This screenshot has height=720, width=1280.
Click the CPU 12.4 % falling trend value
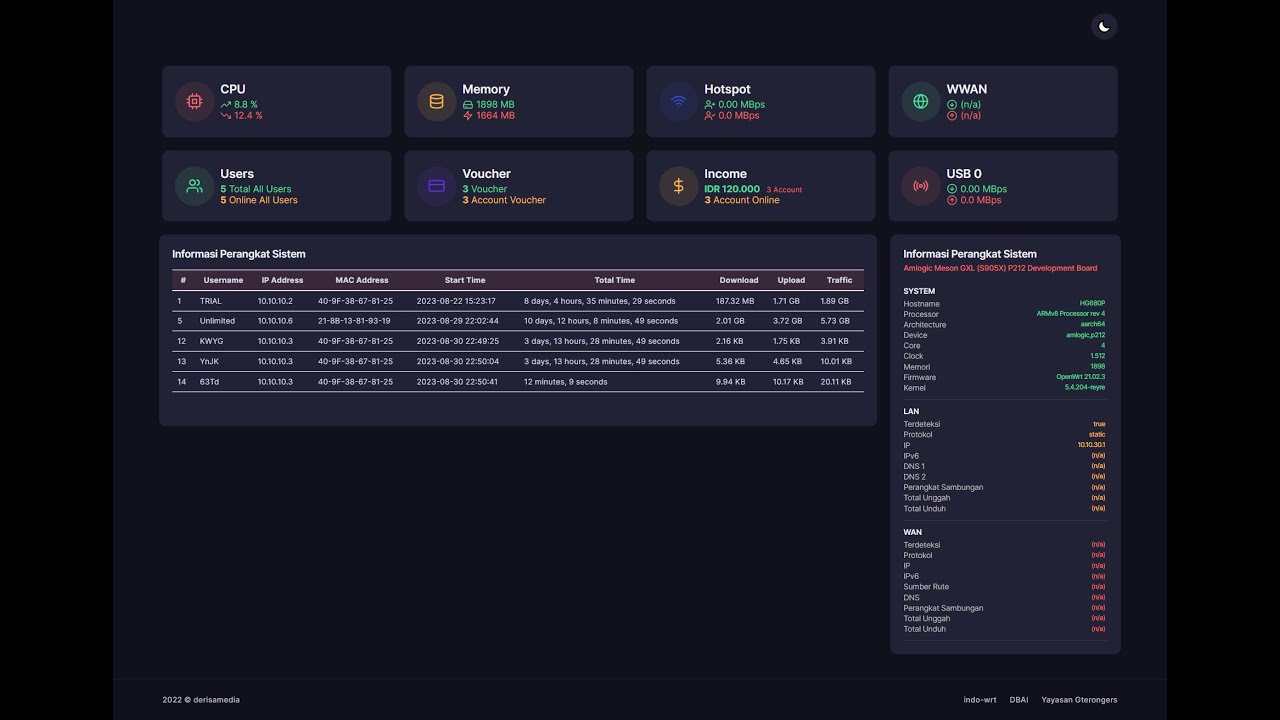241,116
